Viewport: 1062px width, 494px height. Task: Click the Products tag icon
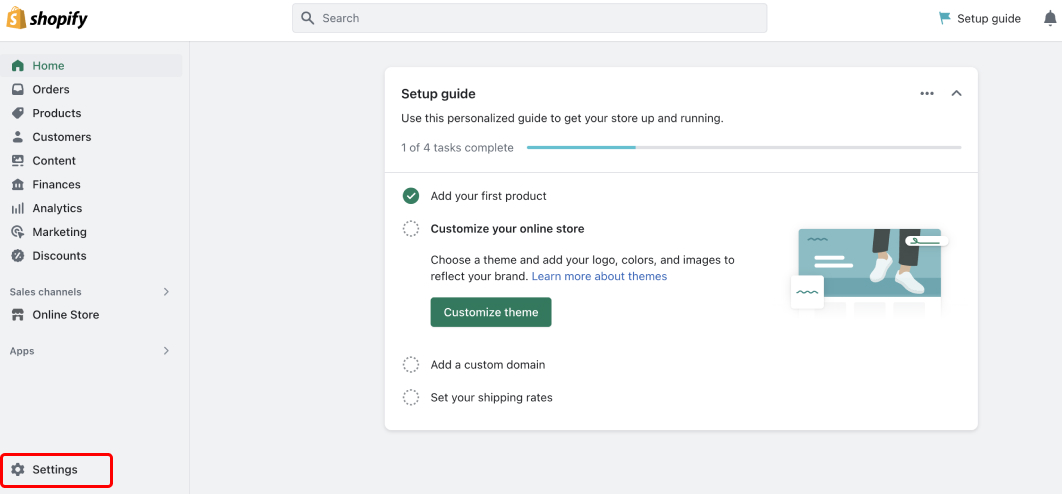18,113
